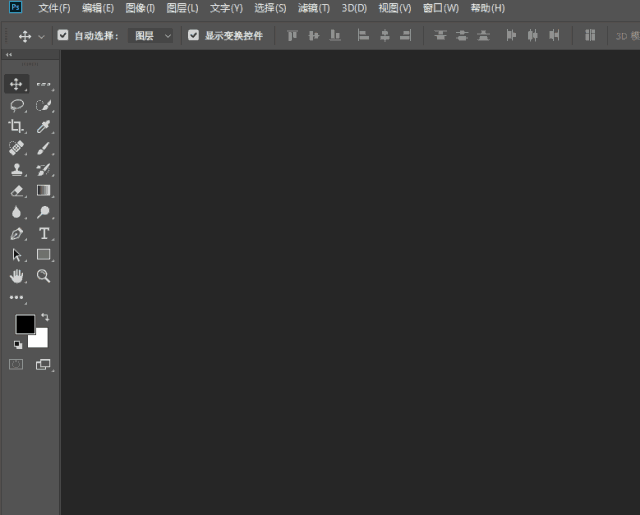Uncheck the 自动选择 checkbox
This screenshot has height=515, width=640.
[x=63, y=35]
